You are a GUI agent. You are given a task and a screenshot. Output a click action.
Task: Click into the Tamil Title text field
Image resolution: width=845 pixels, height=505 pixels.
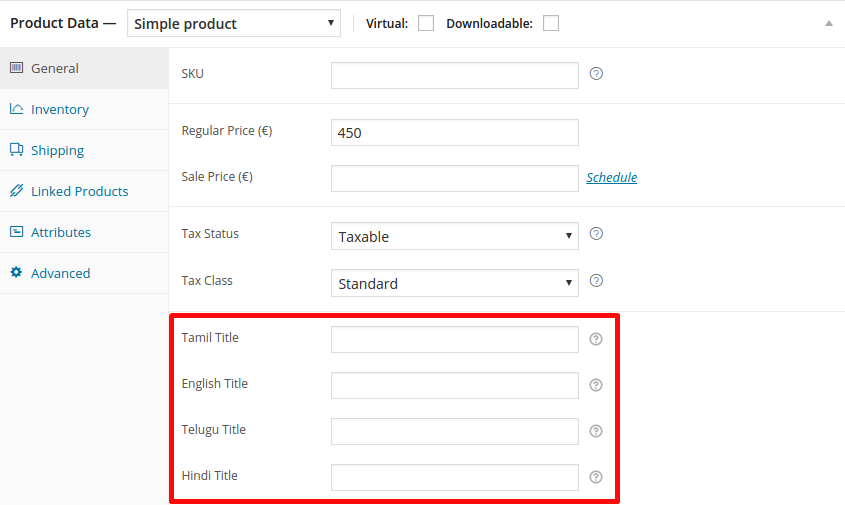[454, 339]
